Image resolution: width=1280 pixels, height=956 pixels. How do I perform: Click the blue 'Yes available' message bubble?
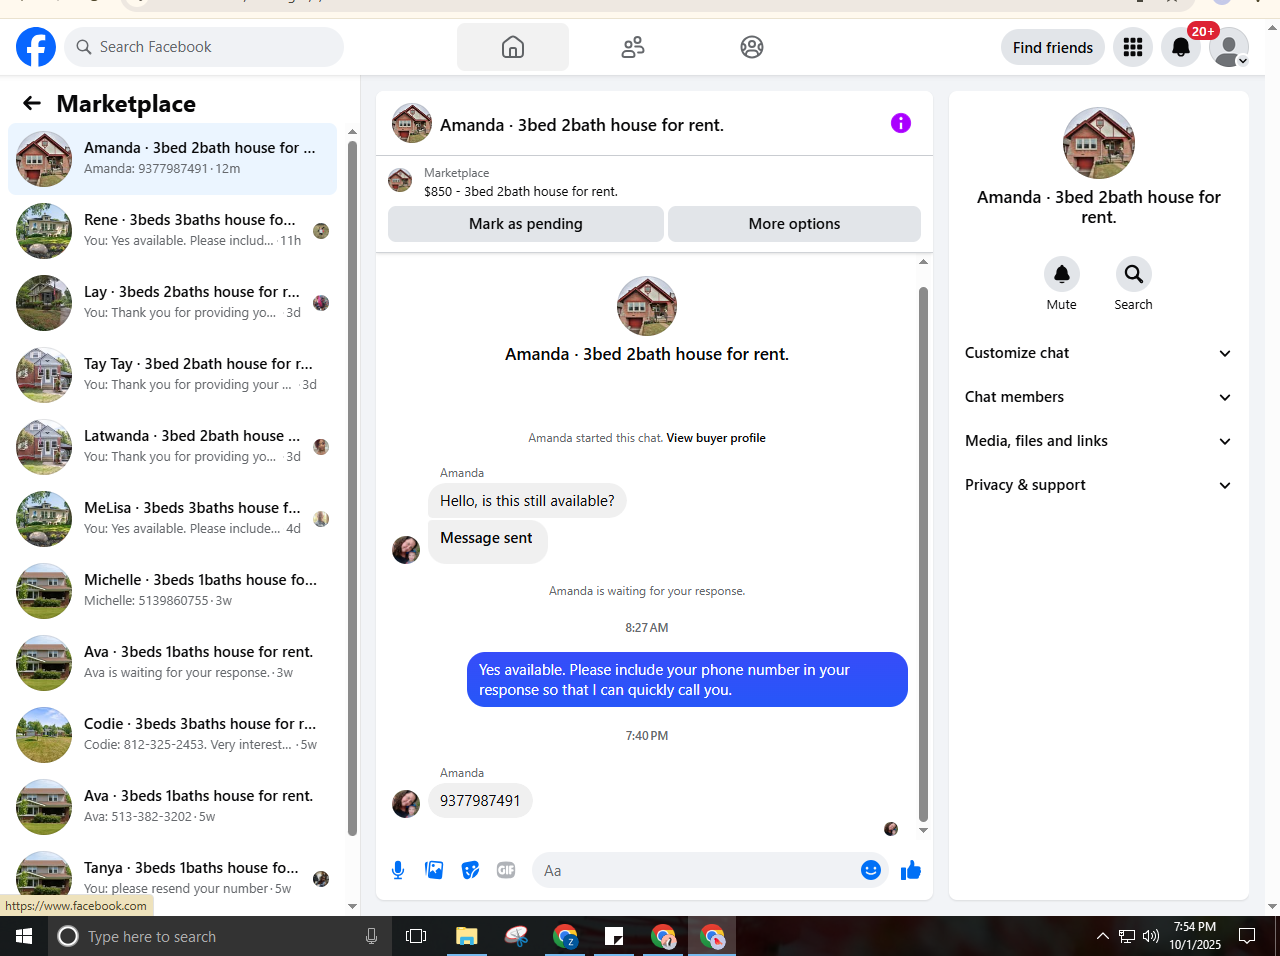(x=687, y=680)
